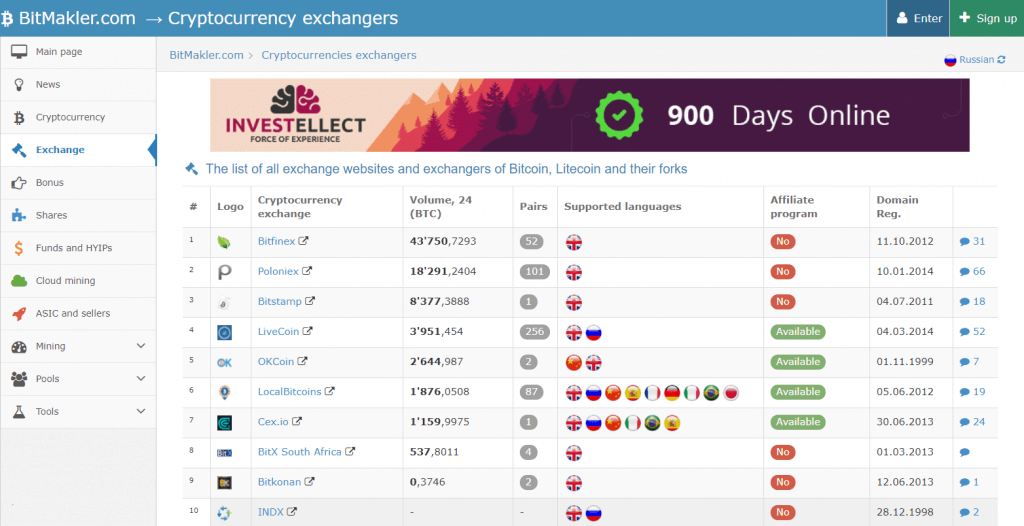Viewport: 1024px width, 526px height.
Task: Click the LiveCoin logo icon
Action: 224,333
